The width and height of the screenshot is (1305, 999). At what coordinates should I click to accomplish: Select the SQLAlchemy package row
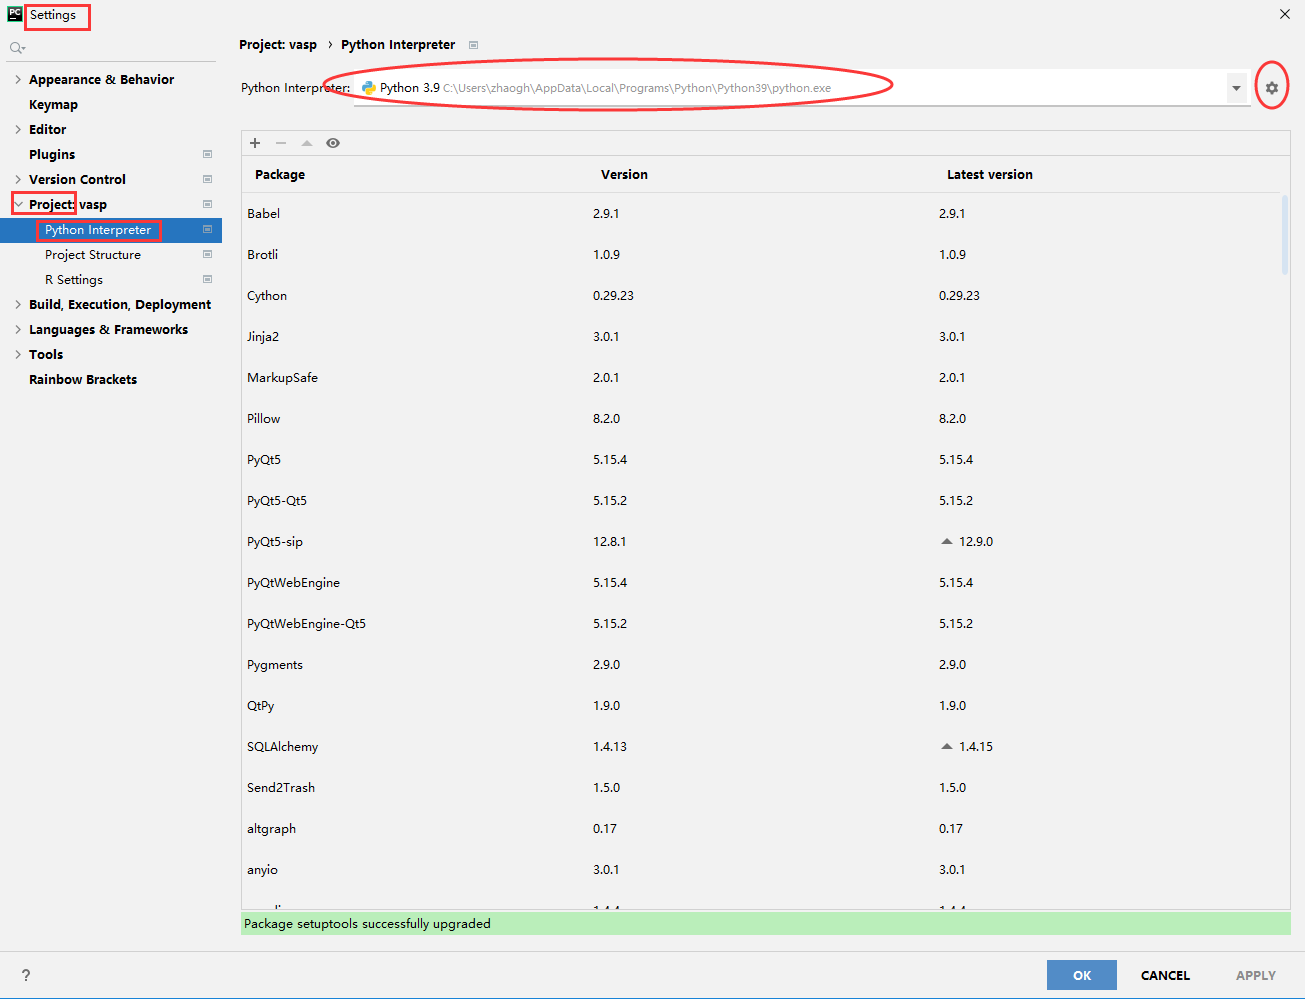pos(761,746)
